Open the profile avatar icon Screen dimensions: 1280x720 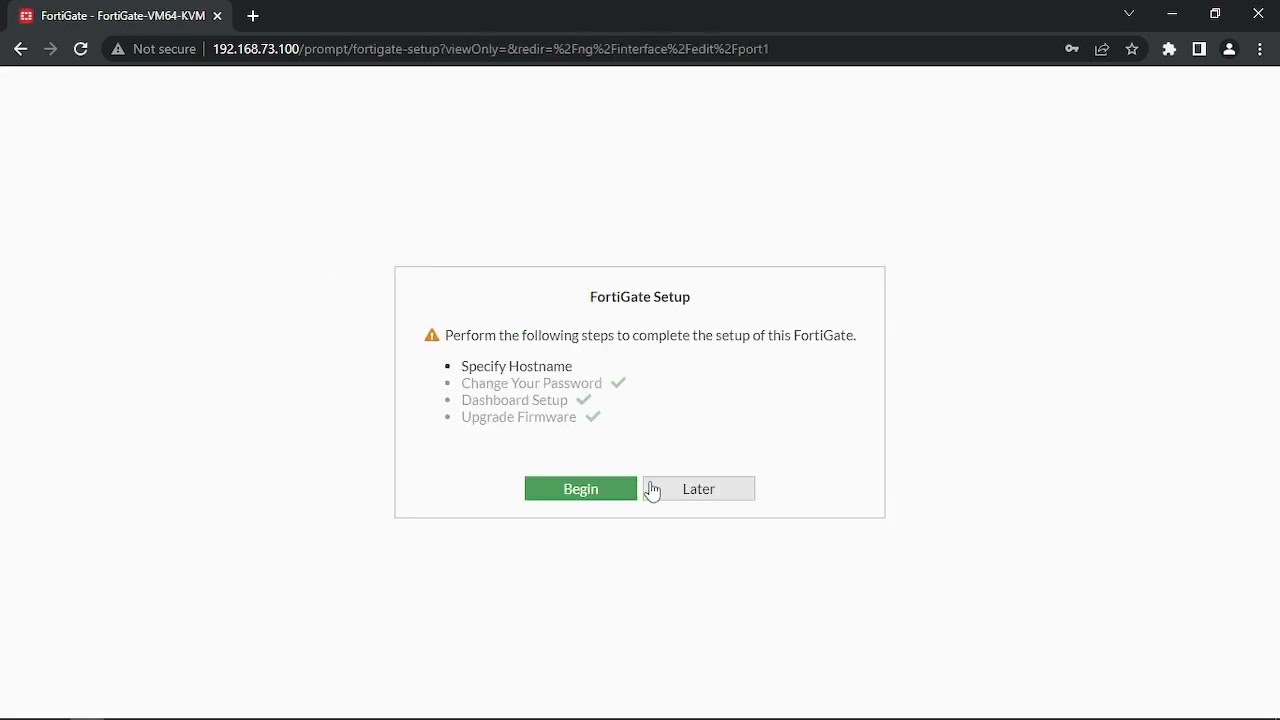1230,49
